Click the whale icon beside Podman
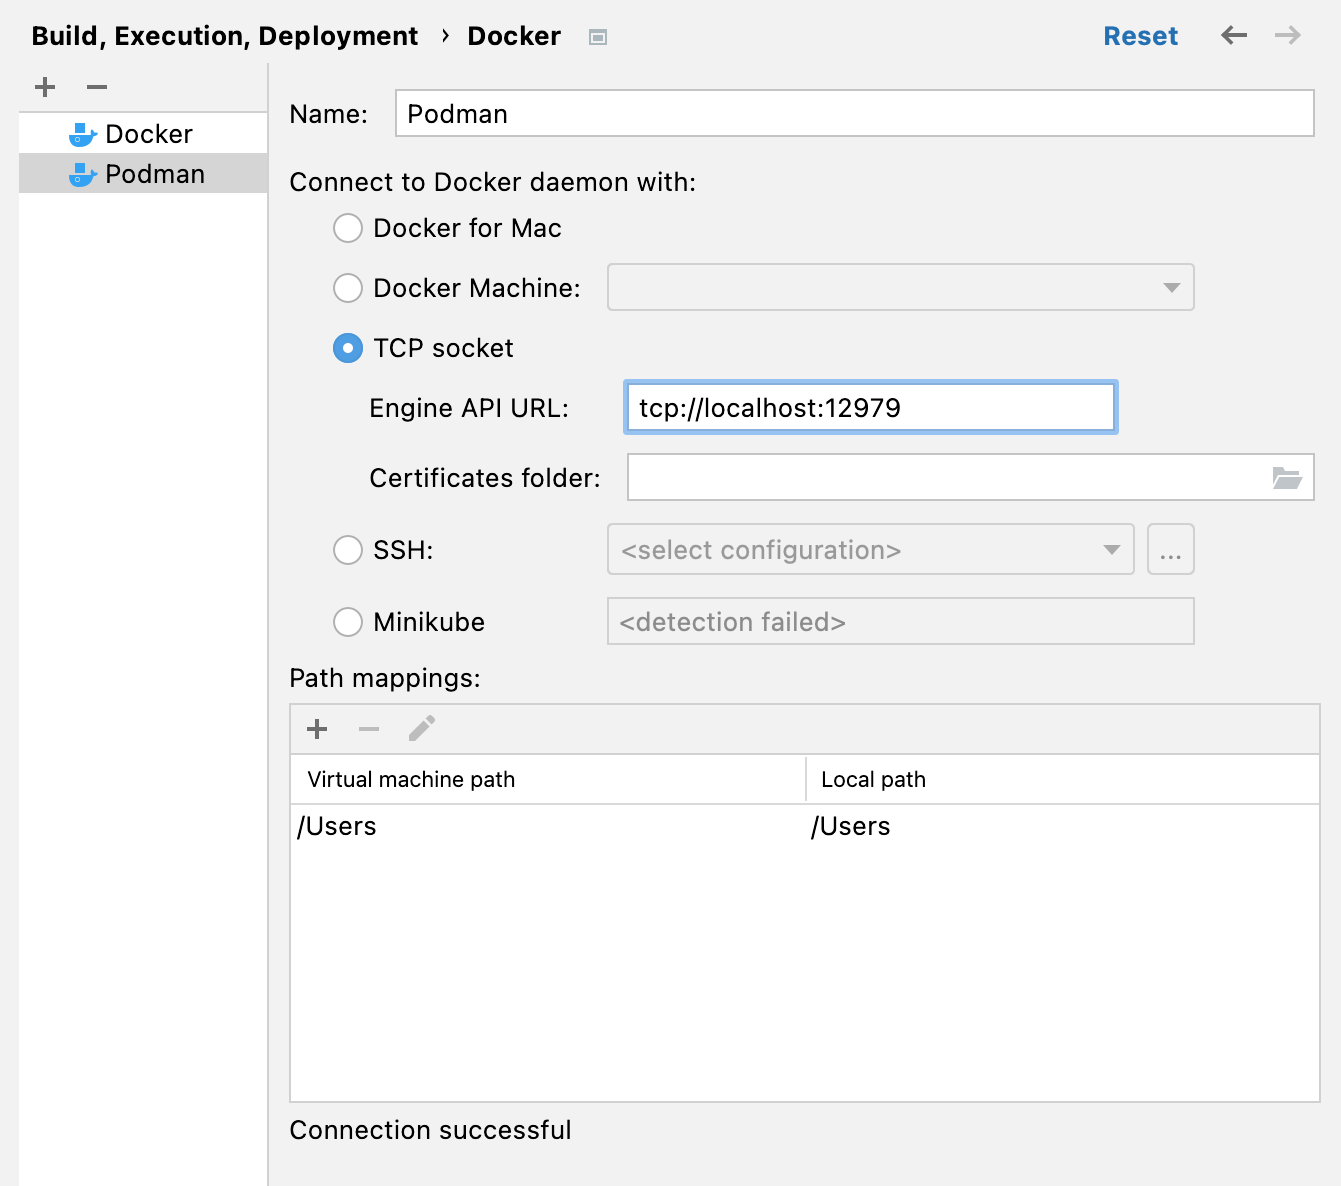 click(82, 174)
